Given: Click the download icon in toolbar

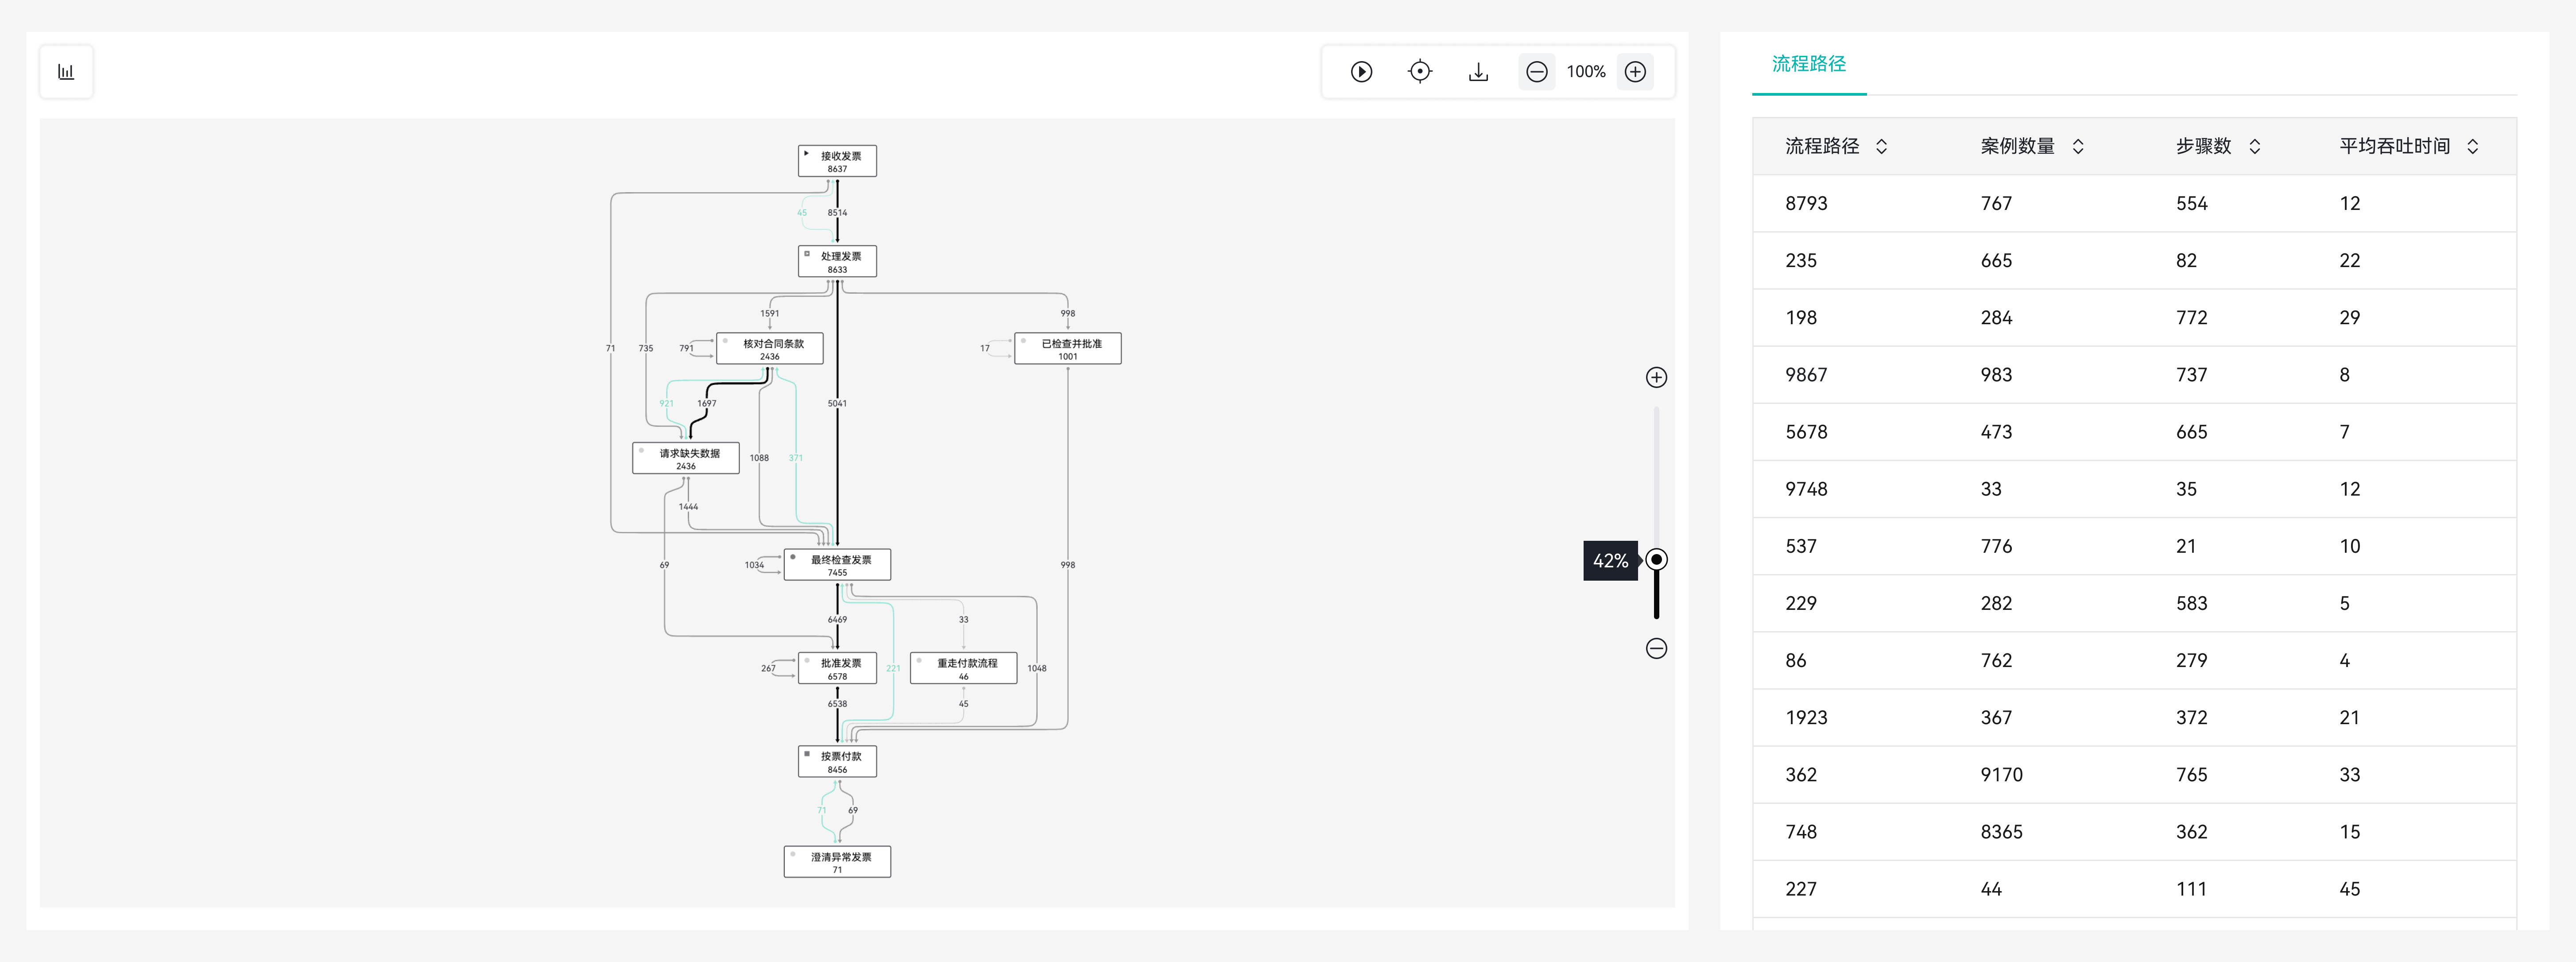Looking at the screenshot, I should pos(1478,72).
